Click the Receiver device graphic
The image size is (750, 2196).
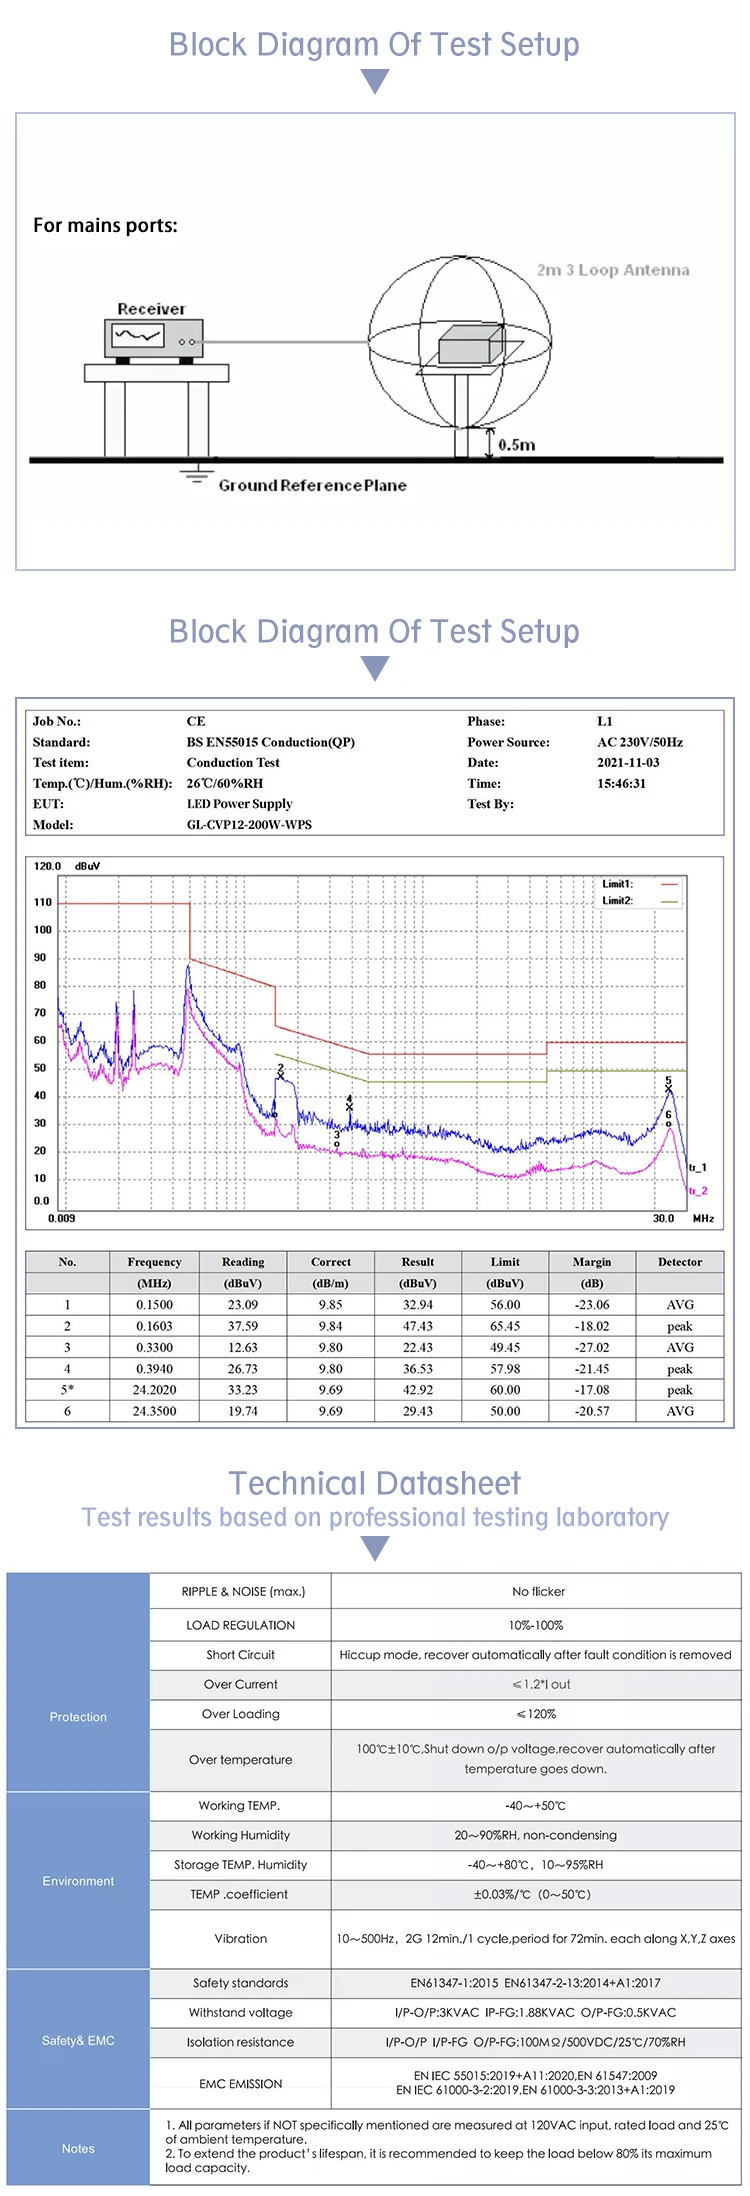coord(153,339)
